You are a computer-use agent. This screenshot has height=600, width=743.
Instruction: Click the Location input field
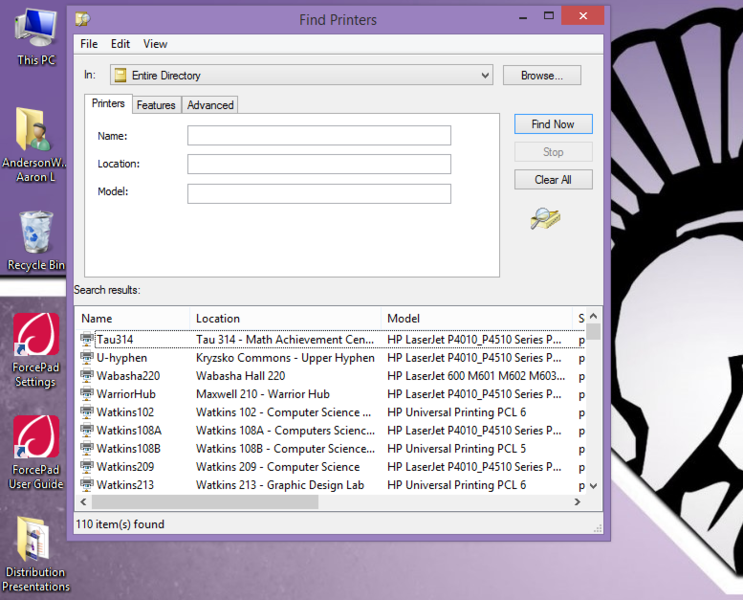[x=319, y=164]
